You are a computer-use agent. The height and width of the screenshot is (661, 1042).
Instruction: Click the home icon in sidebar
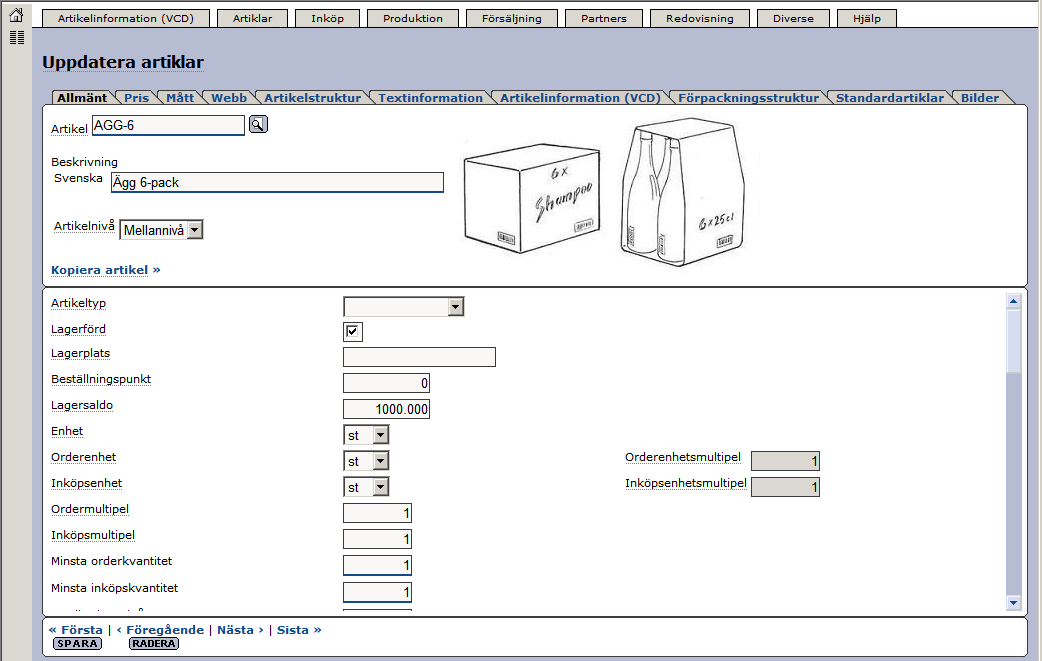click(17, 15)
